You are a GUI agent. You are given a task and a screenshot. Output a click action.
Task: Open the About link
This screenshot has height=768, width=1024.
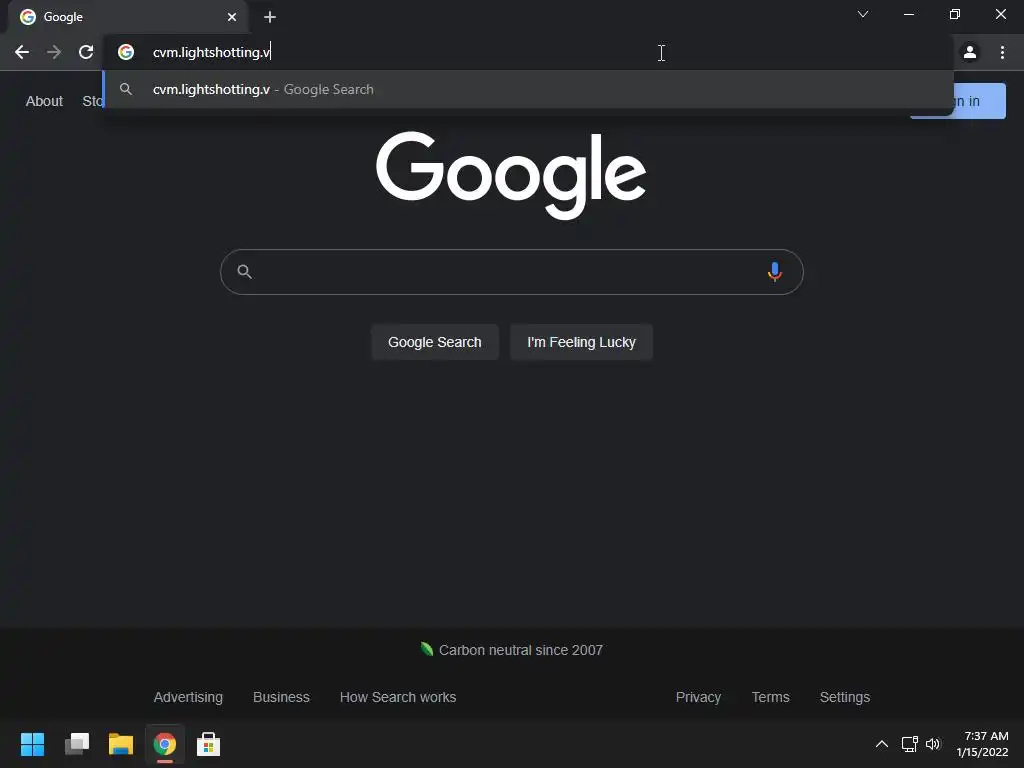click(x=44, y=101)
